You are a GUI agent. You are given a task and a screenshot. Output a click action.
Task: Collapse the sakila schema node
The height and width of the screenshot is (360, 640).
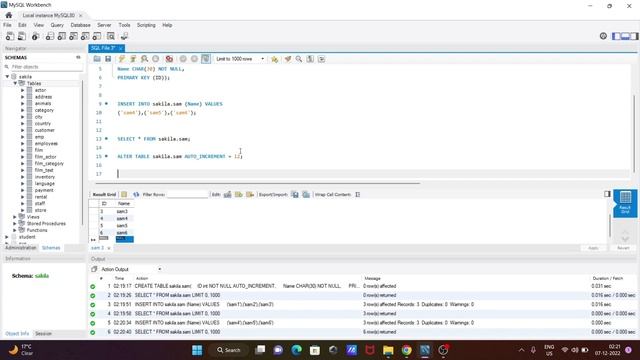[7, 76]
